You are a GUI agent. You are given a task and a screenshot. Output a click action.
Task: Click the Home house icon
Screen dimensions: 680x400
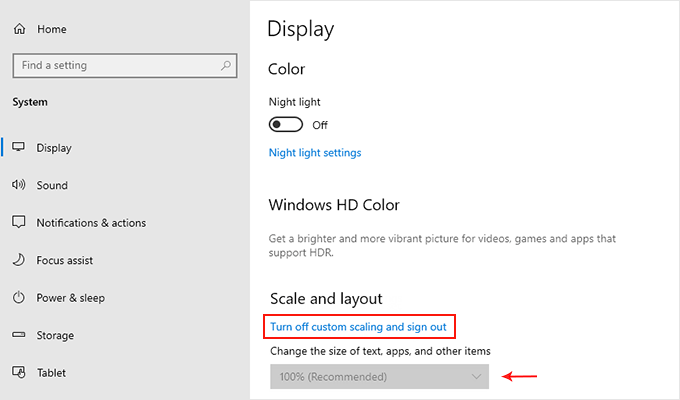tap(18, 29)
